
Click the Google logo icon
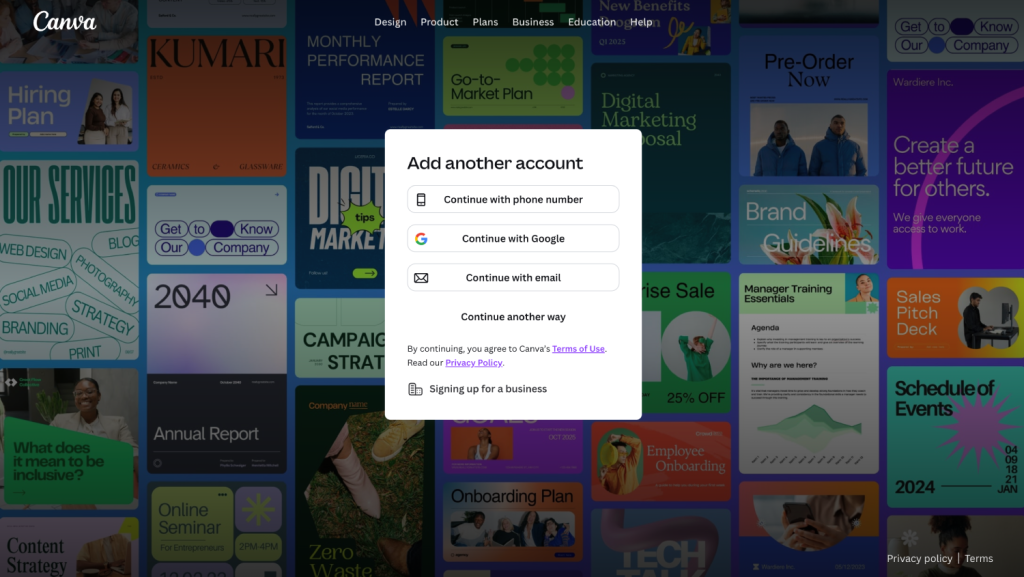pyautogui.click(x=421, y=239)
